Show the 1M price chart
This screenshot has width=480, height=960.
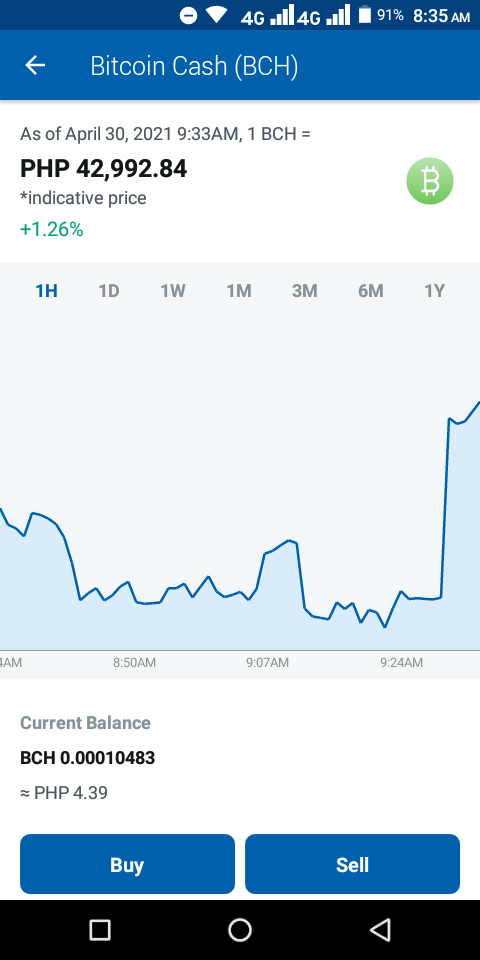pyautogui.click(x=239, y=291)
